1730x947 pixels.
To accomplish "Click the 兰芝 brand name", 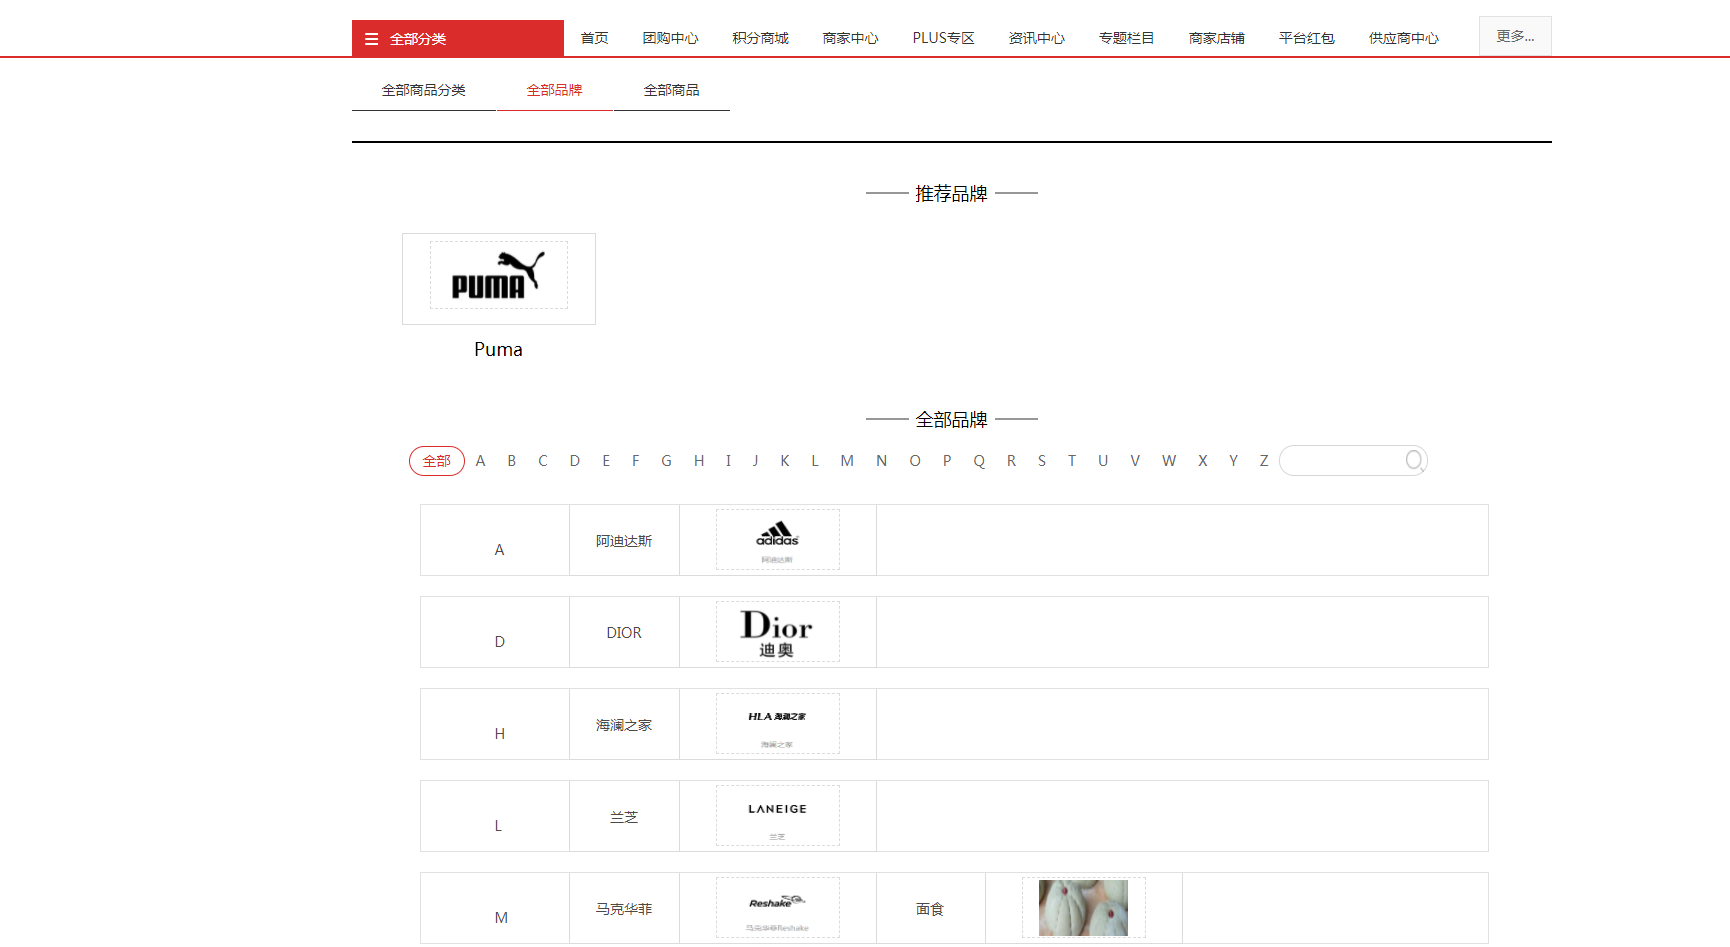I will (624, 817).
